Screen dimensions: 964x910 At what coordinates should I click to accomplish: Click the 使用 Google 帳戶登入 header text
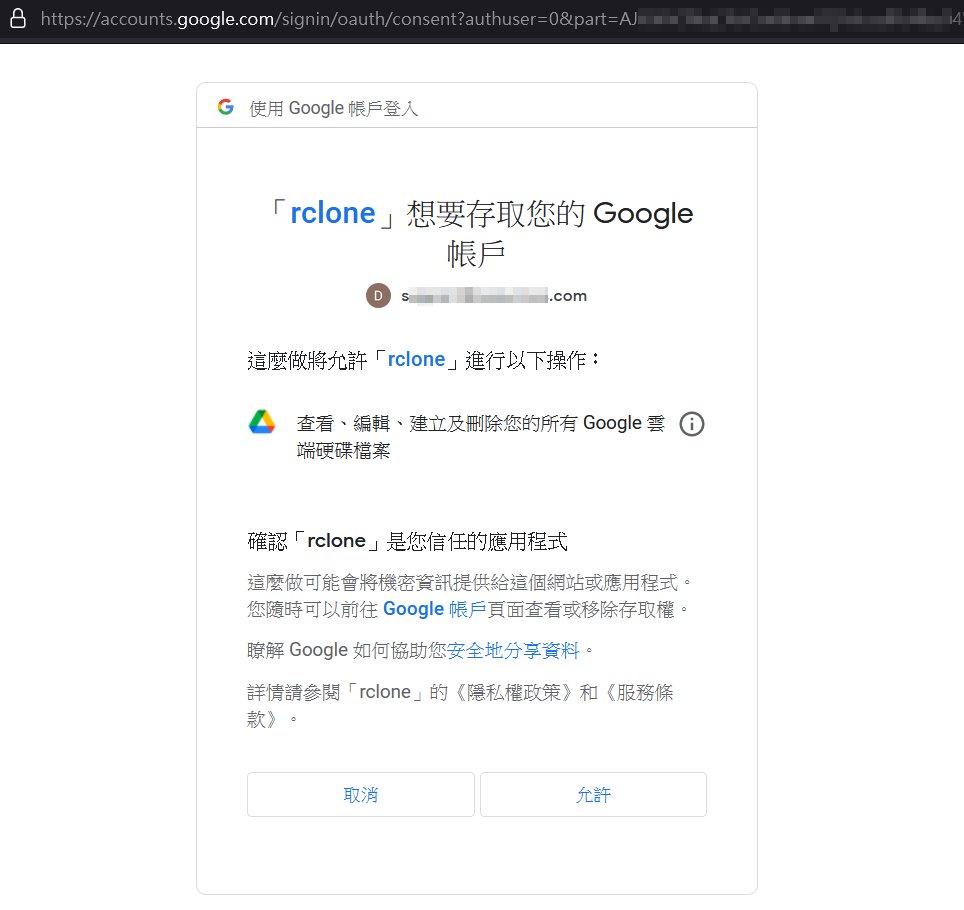click(334, 108)
